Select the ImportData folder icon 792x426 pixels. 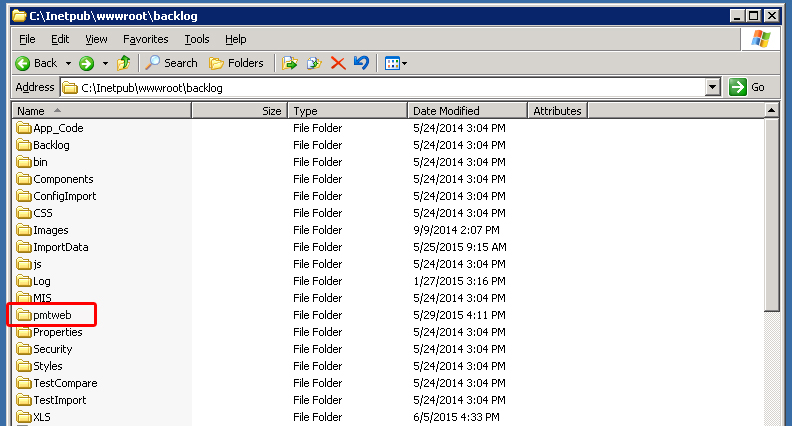pos(24,247)
